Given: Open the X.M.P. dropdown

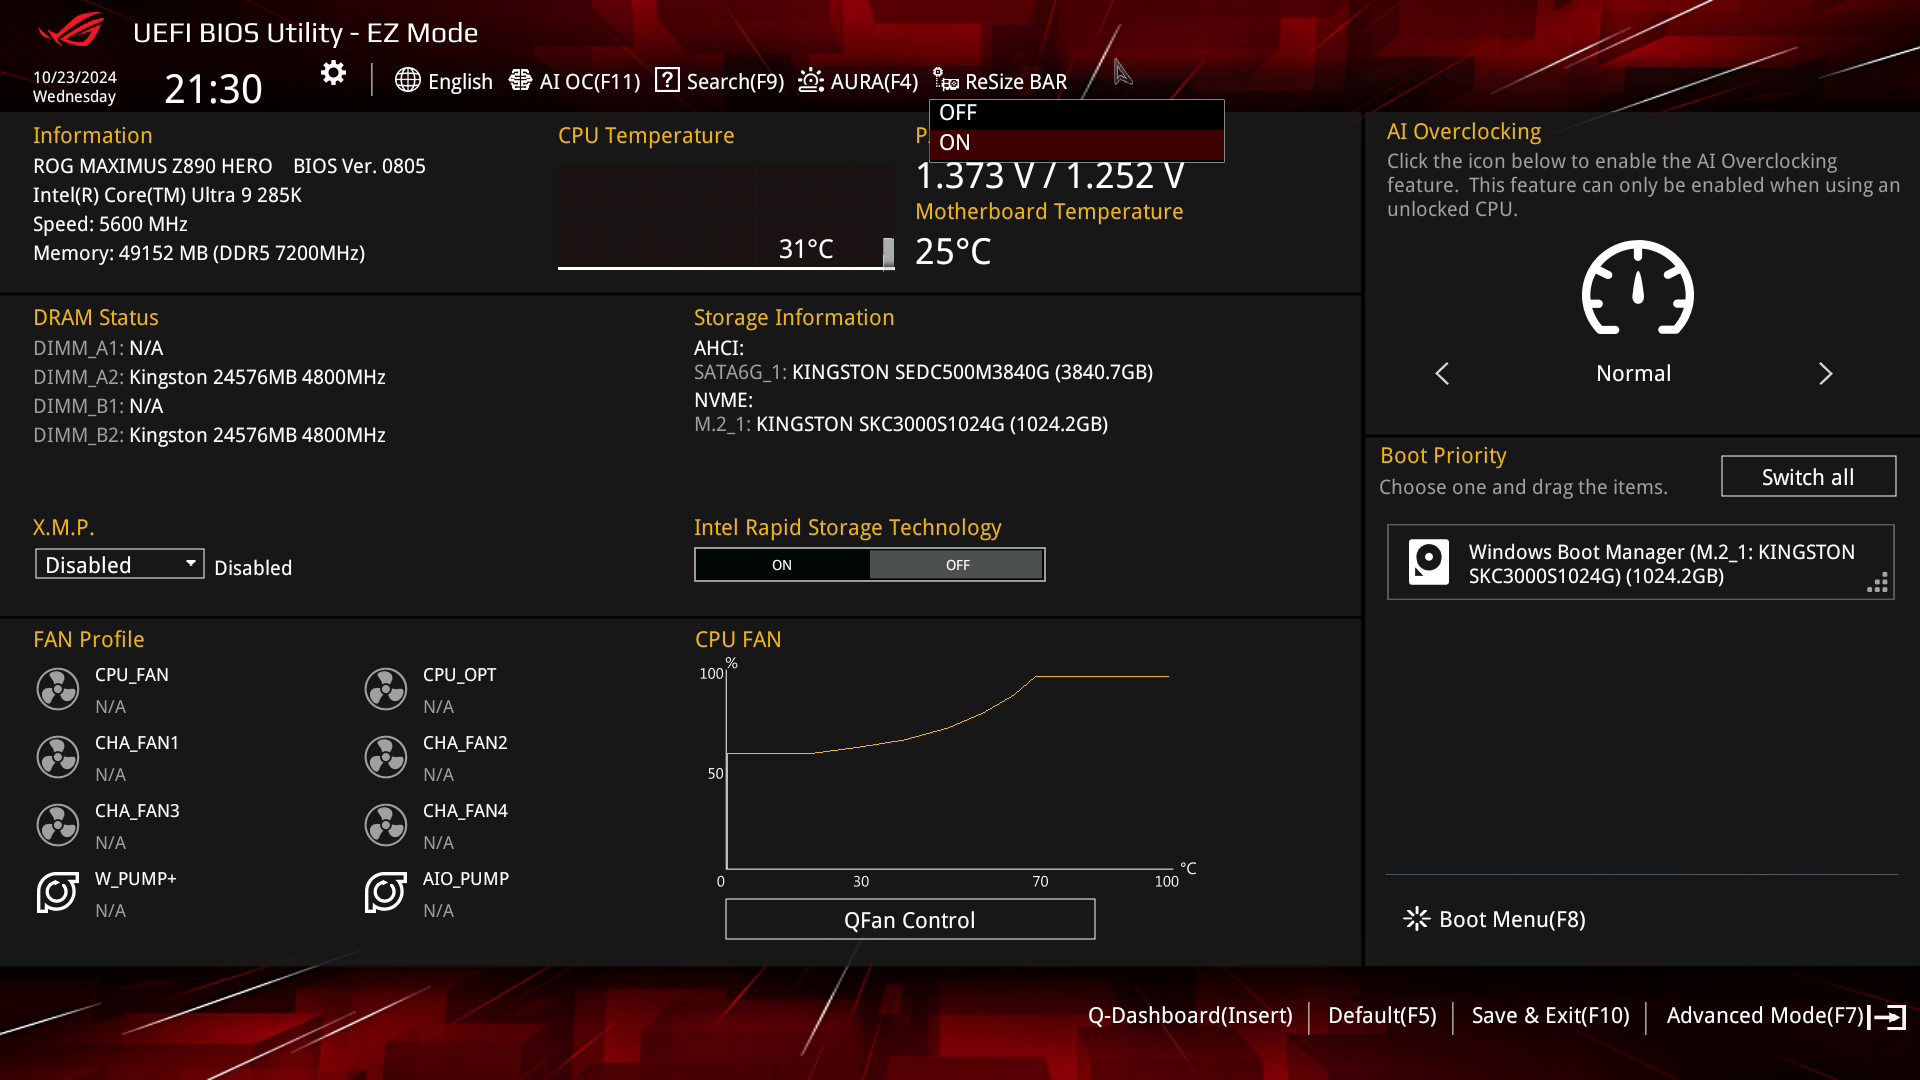Looking at the screenshot, I should [x=118, y=563].
